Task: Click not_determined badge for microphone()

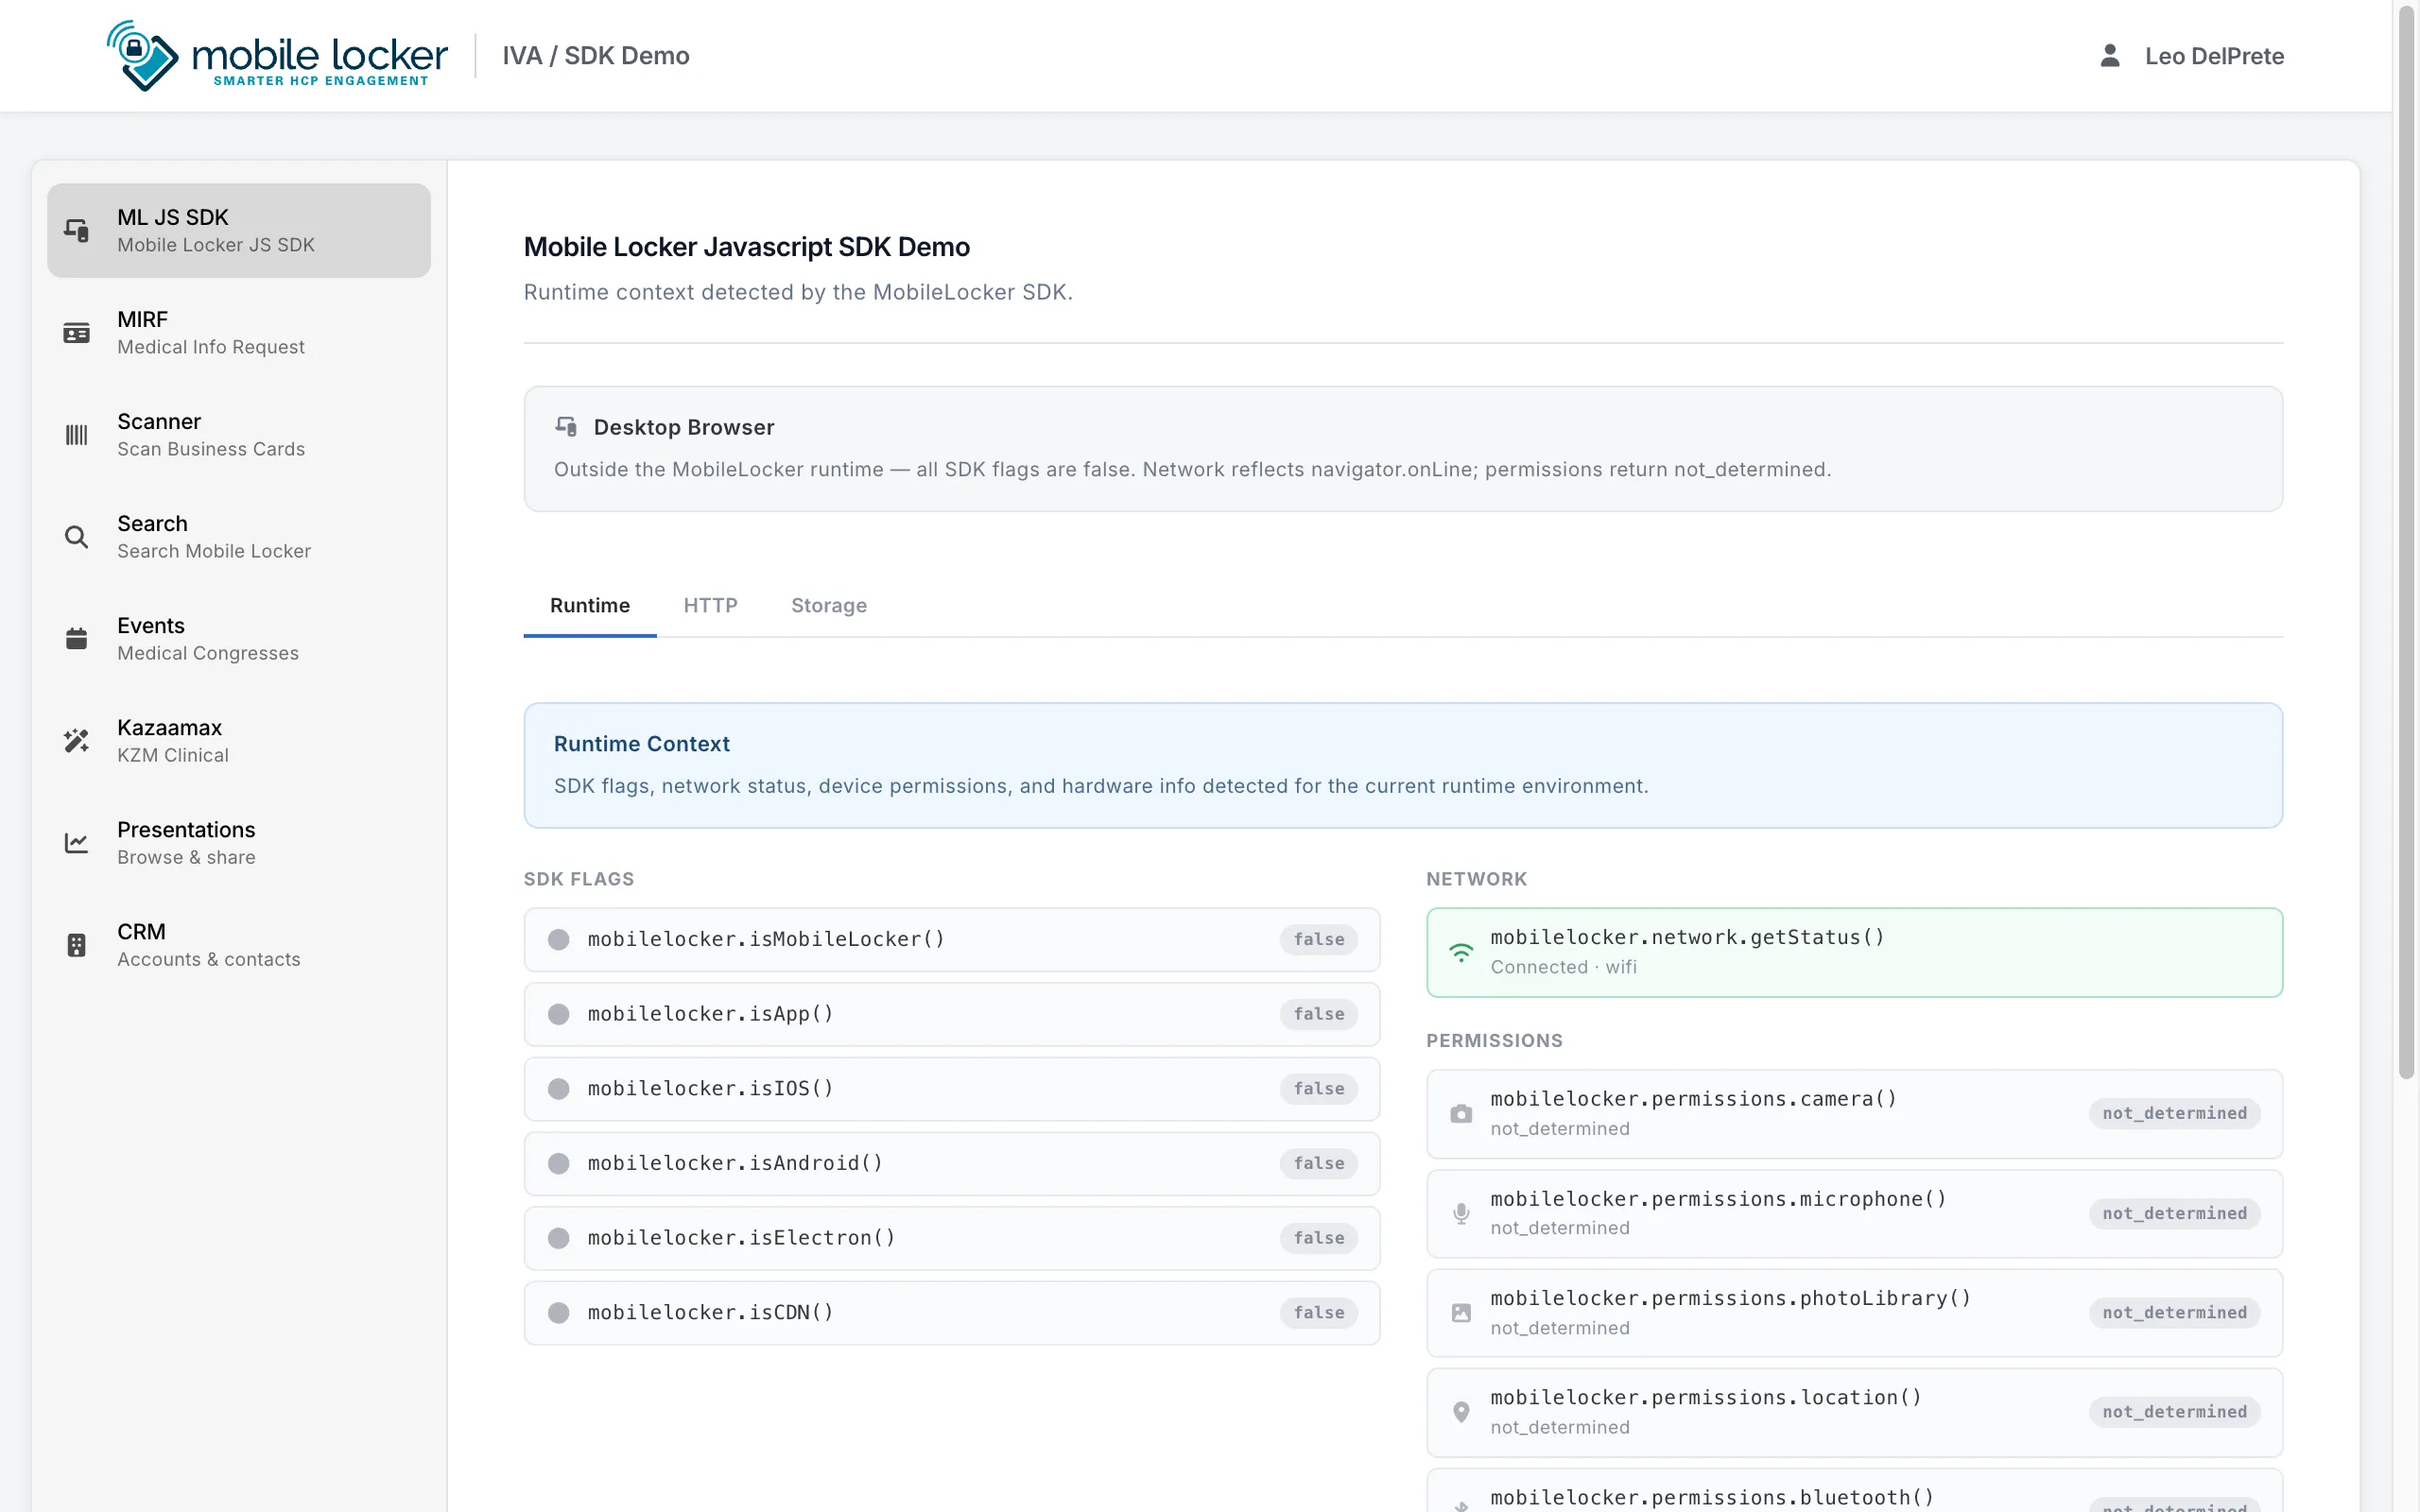Action: (2174, 1214)
